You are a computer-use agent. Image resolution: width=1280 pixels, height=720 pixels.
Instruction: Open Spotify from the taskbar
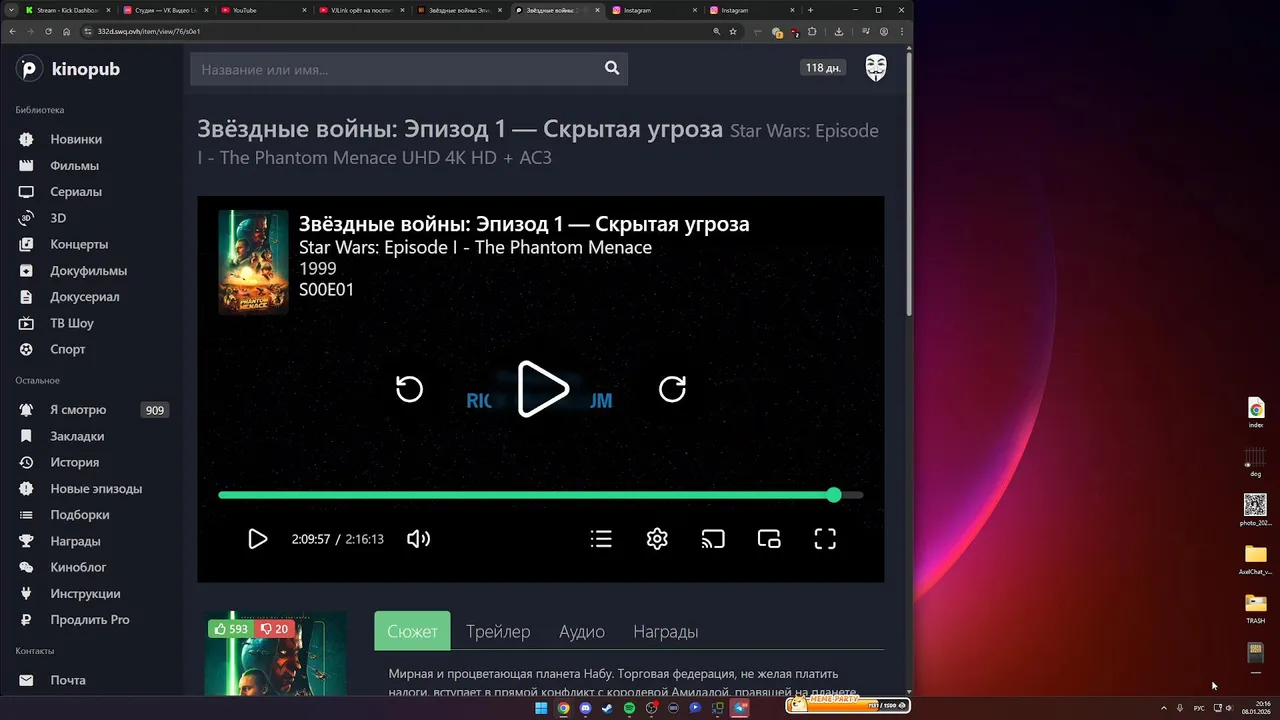coord(629,708)
